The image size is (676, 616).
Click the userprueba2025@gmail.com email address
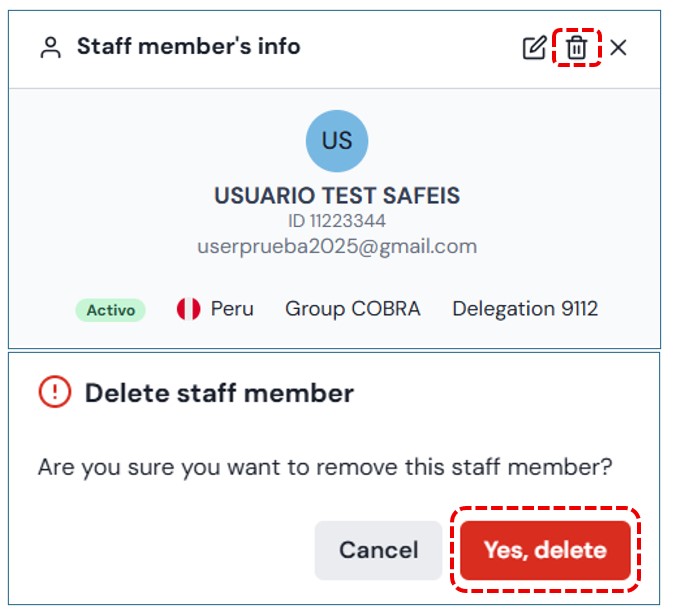337,246
